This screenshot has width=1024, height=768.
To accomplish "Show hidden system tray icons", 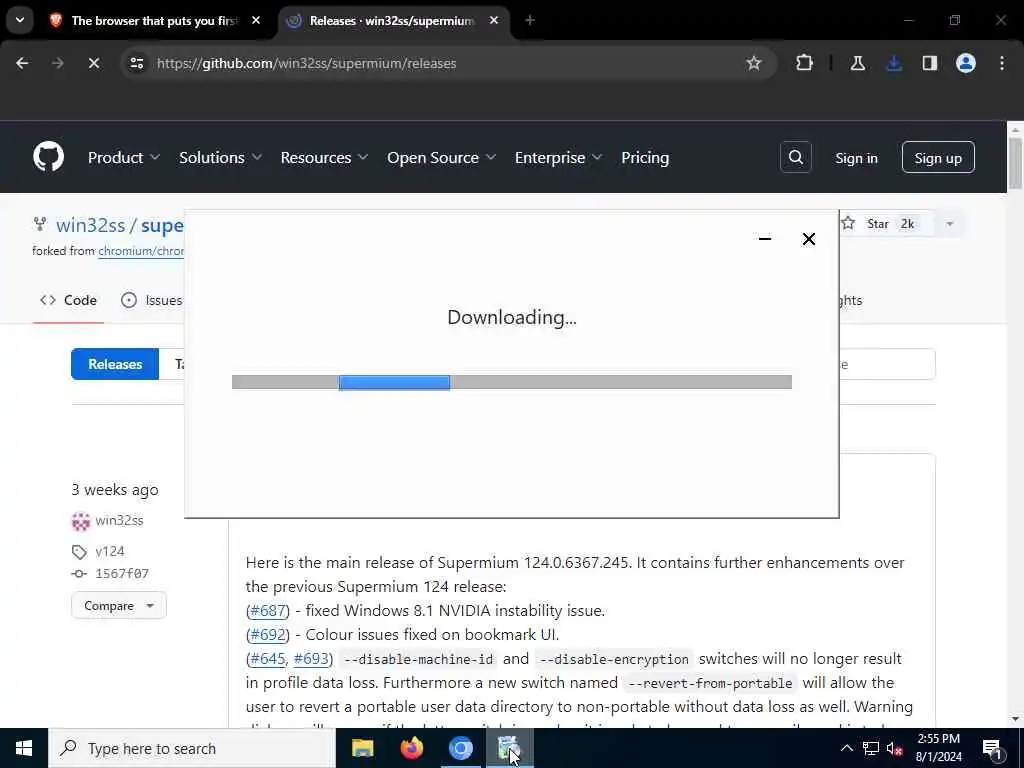I will pos(846,748).
